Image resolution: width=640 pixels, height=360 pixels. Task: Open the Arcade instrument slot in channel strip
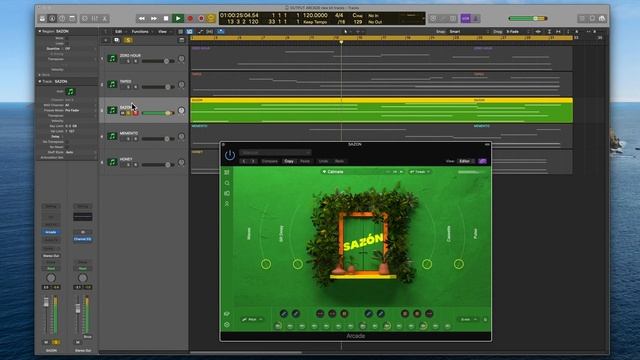pyautogui.click(x=51, y=232)
